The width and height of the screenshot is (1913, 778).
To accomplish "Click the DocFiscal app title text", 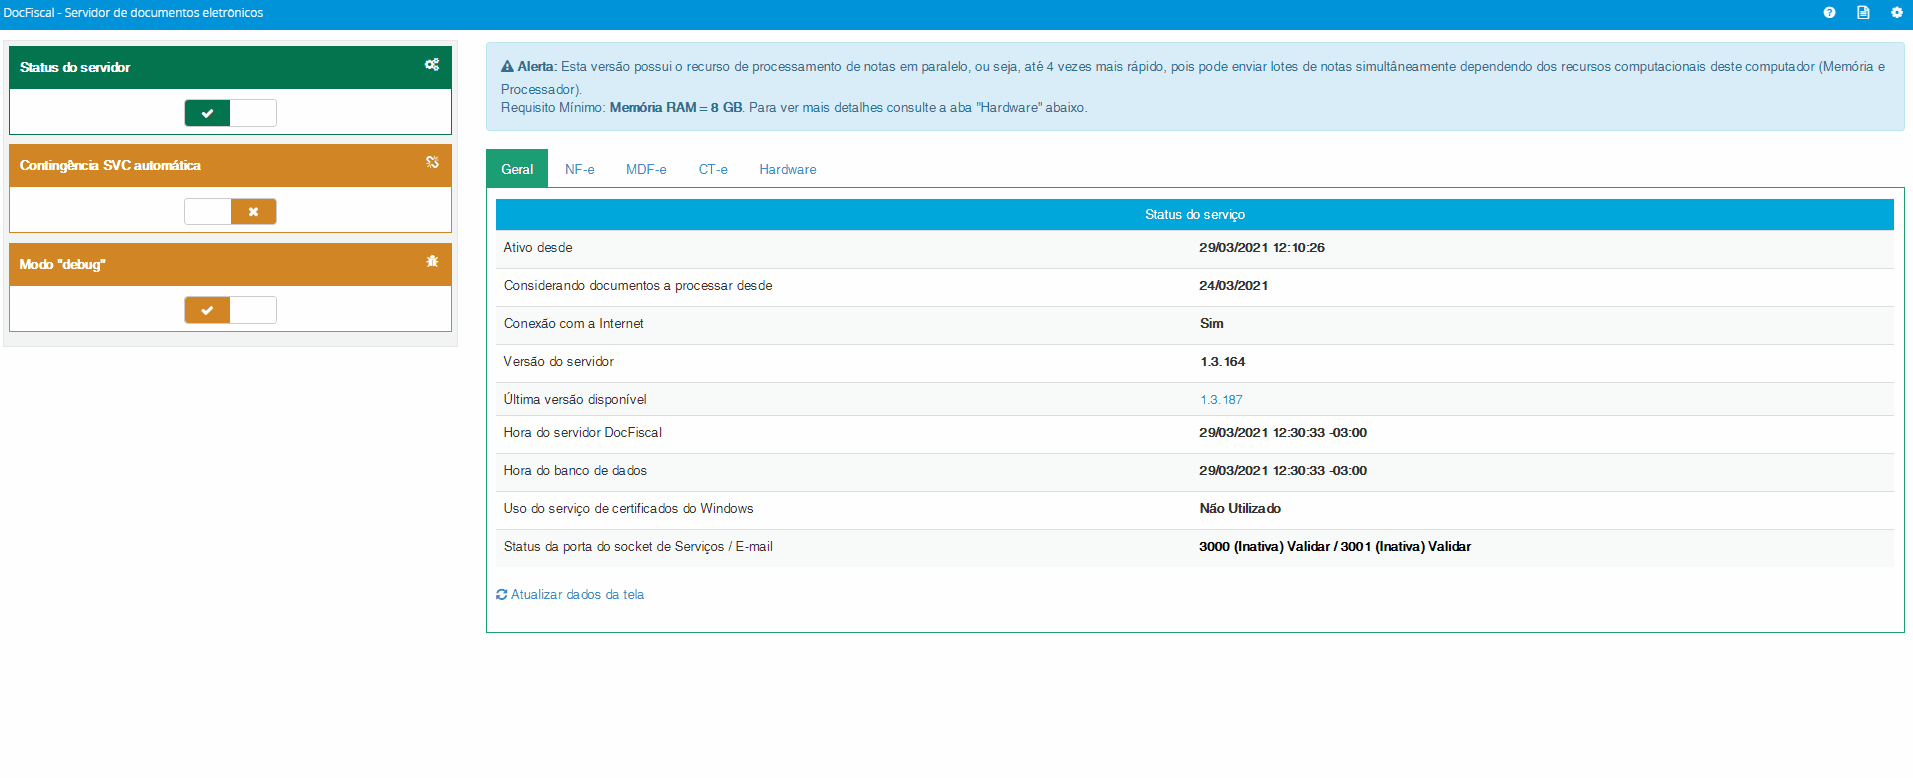I will pos(133,13).
